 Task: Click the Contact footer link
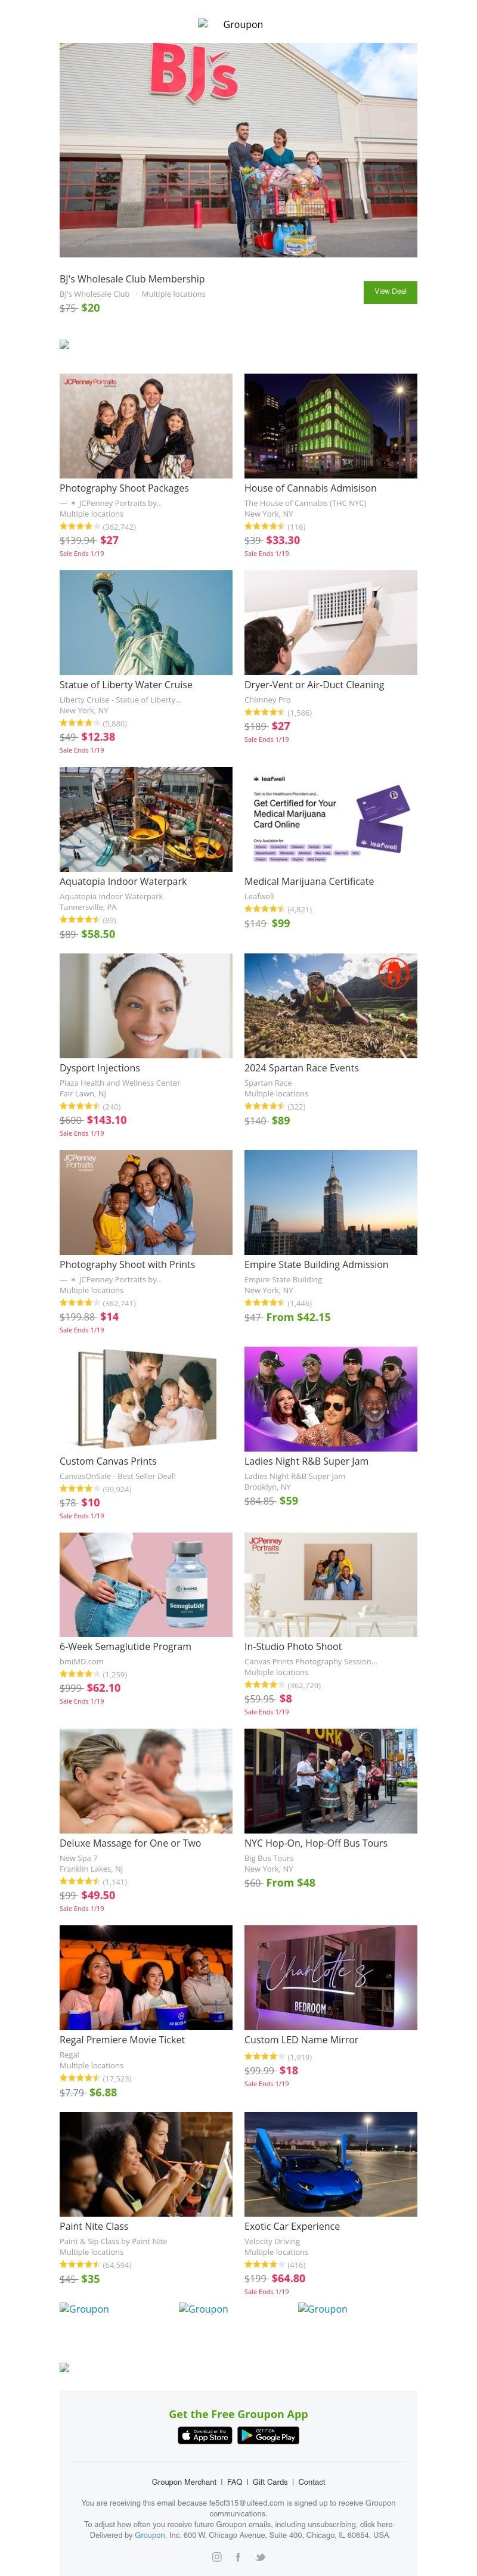click(x=311, y=2482)
